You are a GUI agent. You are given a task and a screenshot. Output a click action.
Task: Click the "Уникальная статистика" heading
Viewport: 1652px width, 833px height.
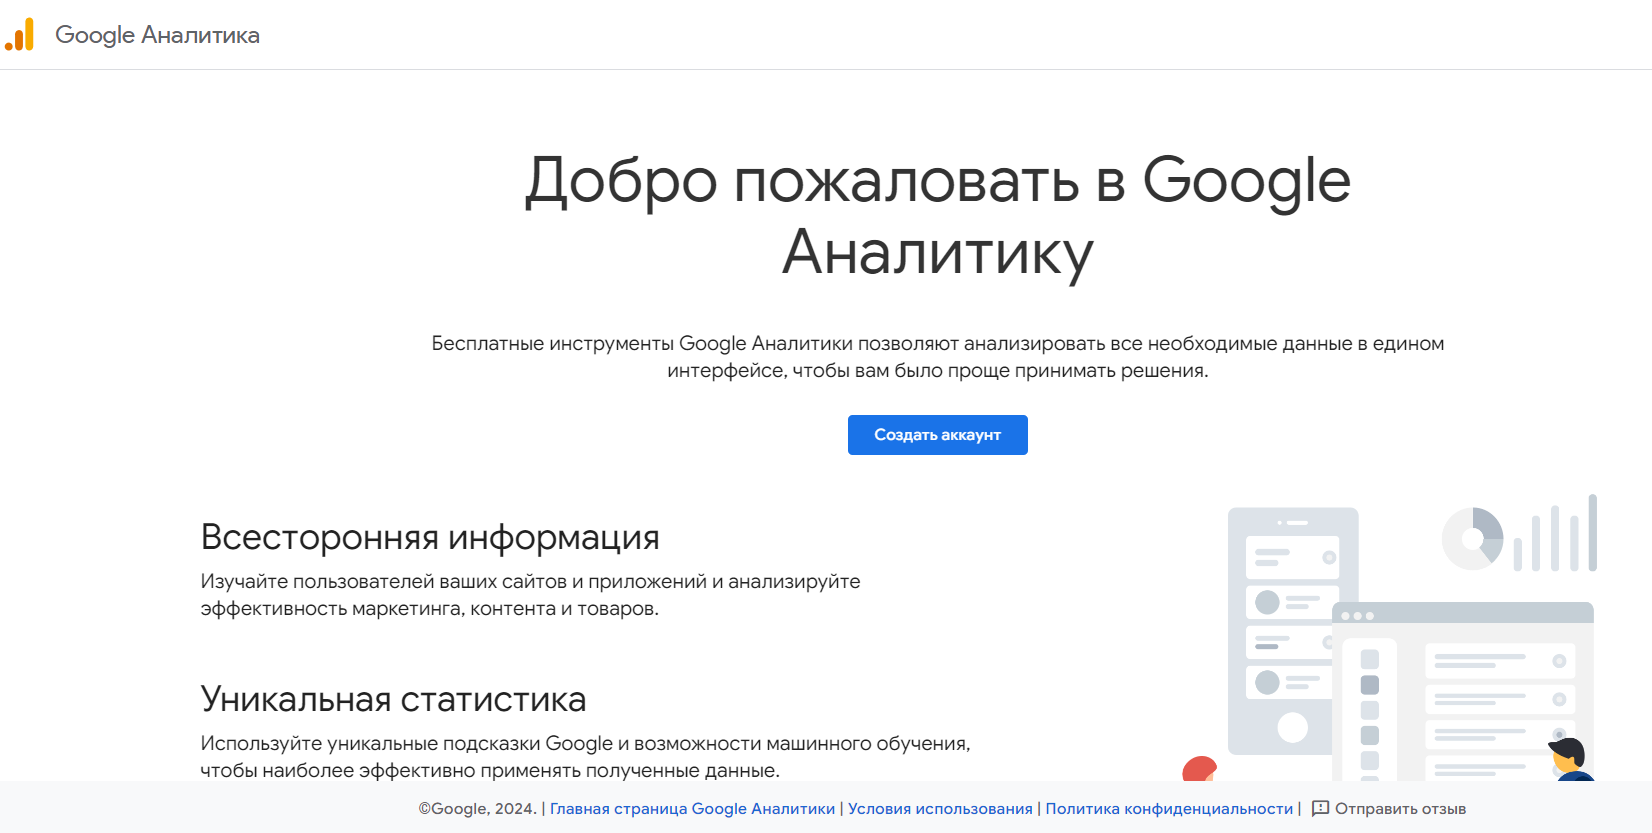click(393, 699)
